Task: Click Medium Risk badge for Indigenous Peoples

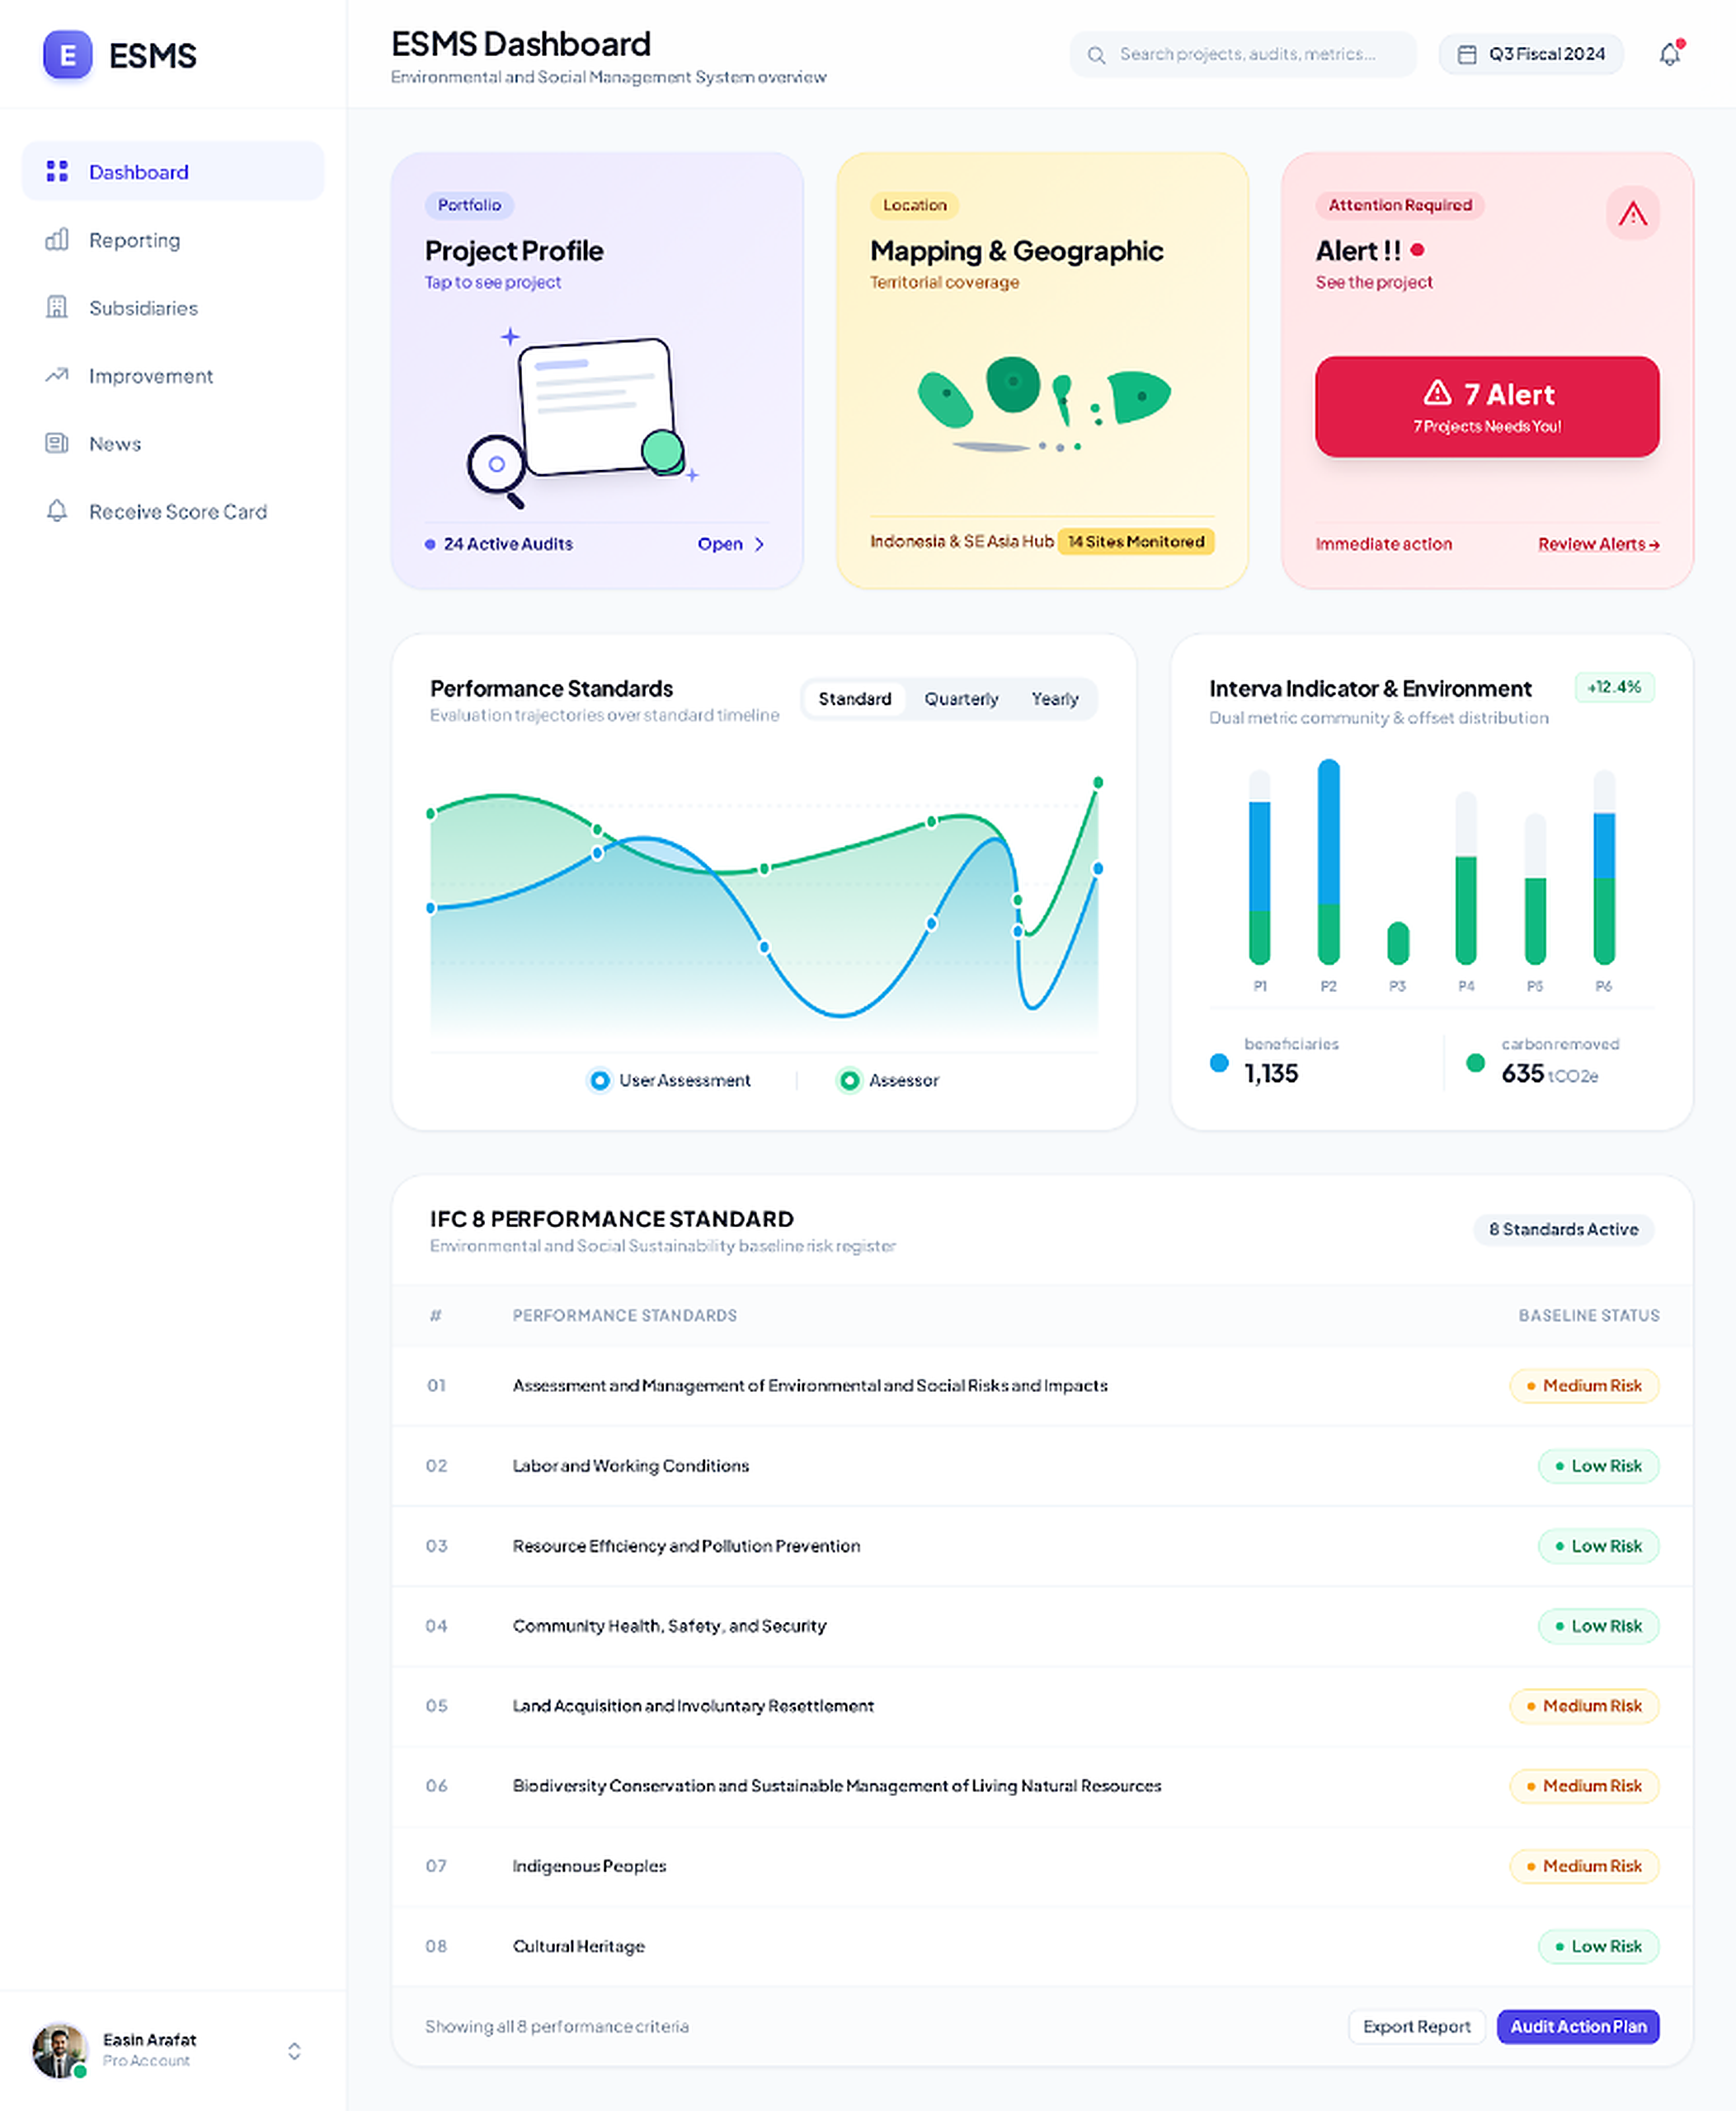Action: [x=1584, y=1866]
